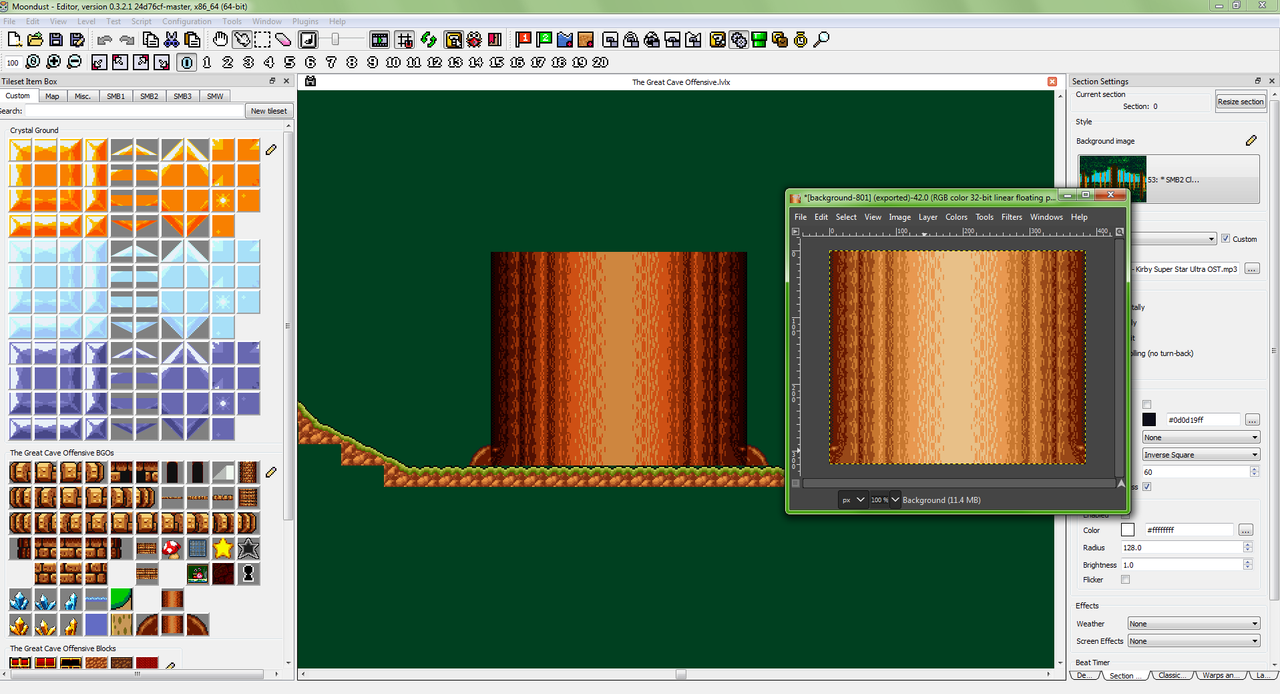Open the Screen Effects dropdown
The height and width of the screenshot is (694, 1280).
click(x=1193, y=641)
